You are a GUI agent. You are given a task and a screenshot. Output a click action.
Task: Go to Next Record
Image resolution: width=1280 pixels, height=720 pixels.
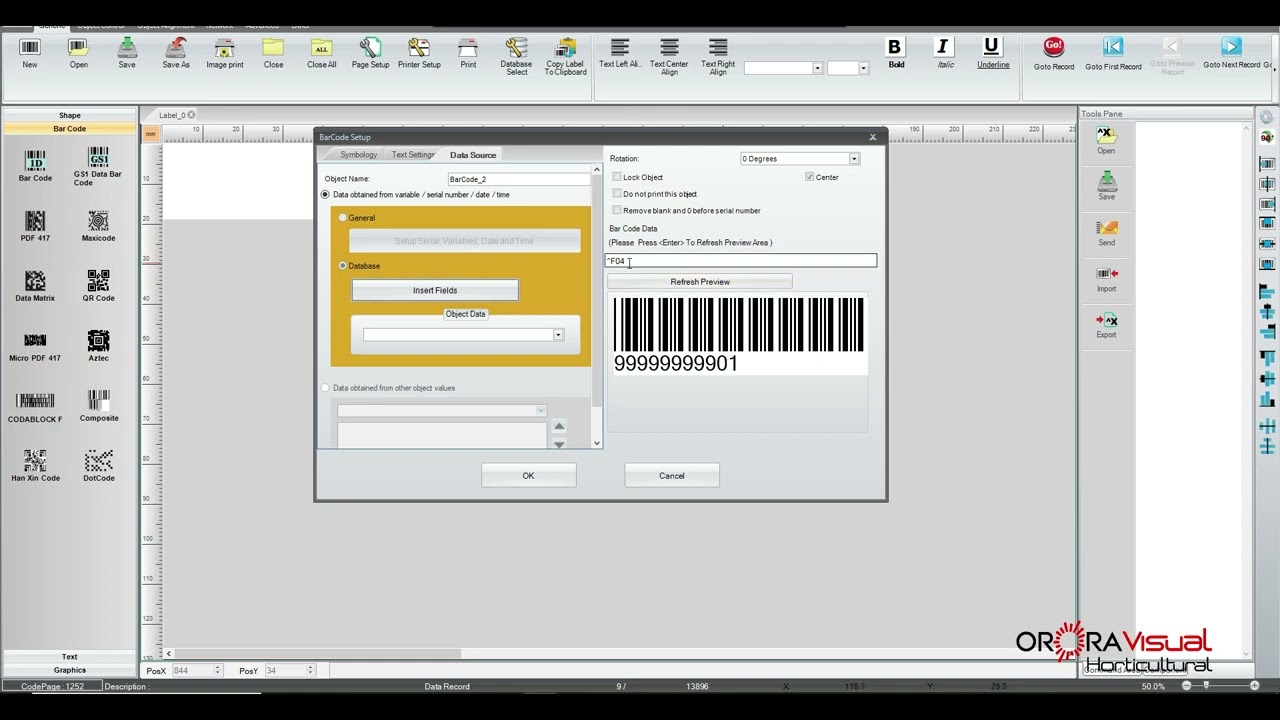tap(1231, 54)
